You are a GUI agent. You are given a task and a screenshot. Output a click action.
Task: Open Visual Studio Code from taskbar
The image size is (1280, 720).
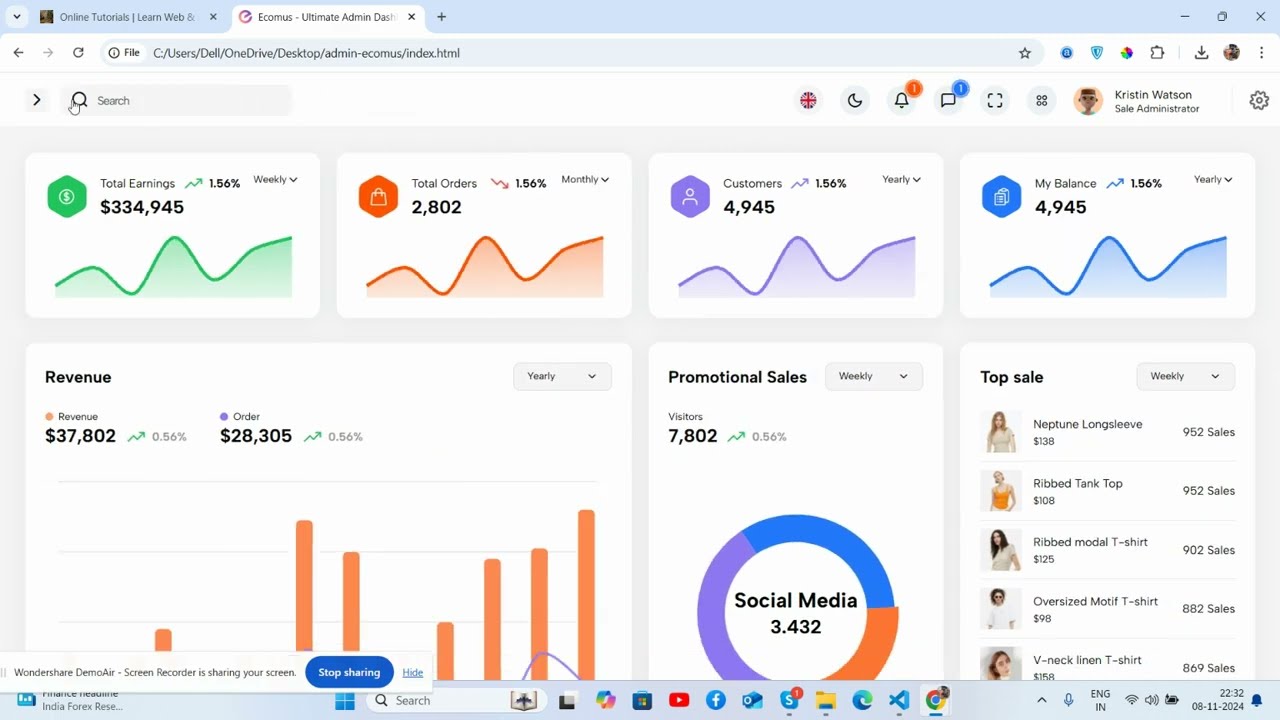coord(899,701)
